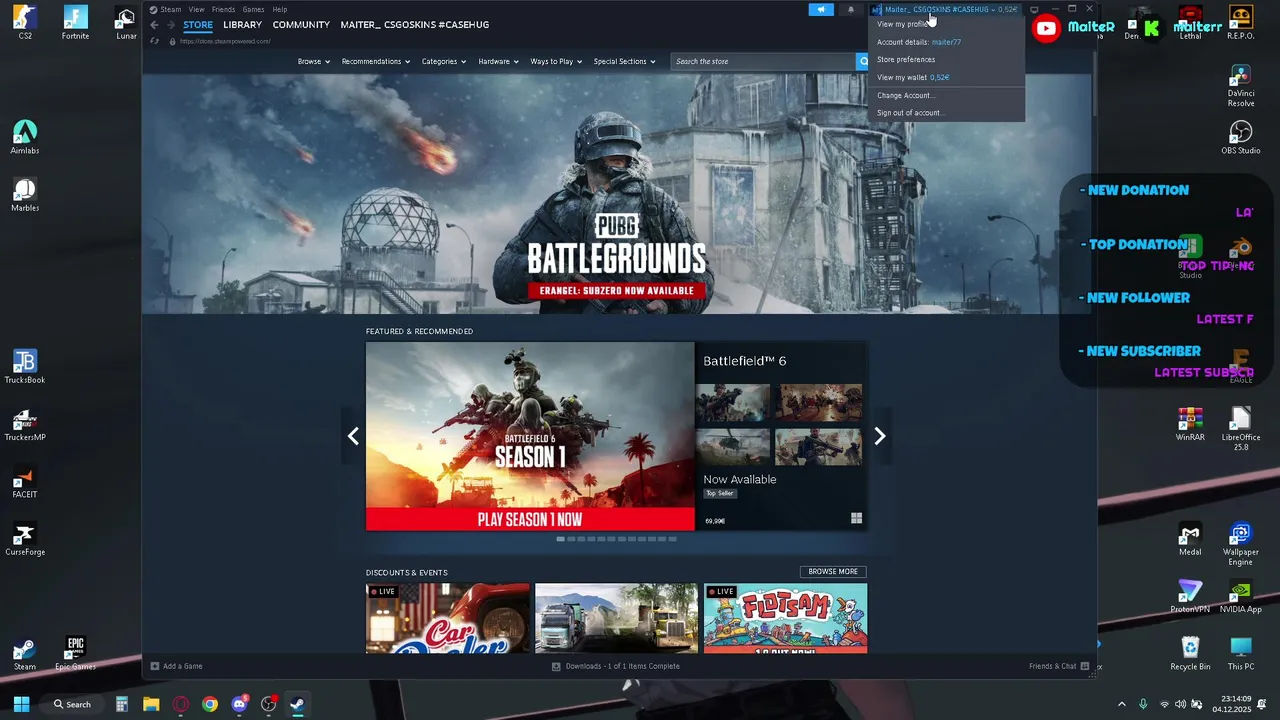Open the R.E.P.O. desktop shortcut
The image size is (1280, 720).
(x=1241, y=23)
